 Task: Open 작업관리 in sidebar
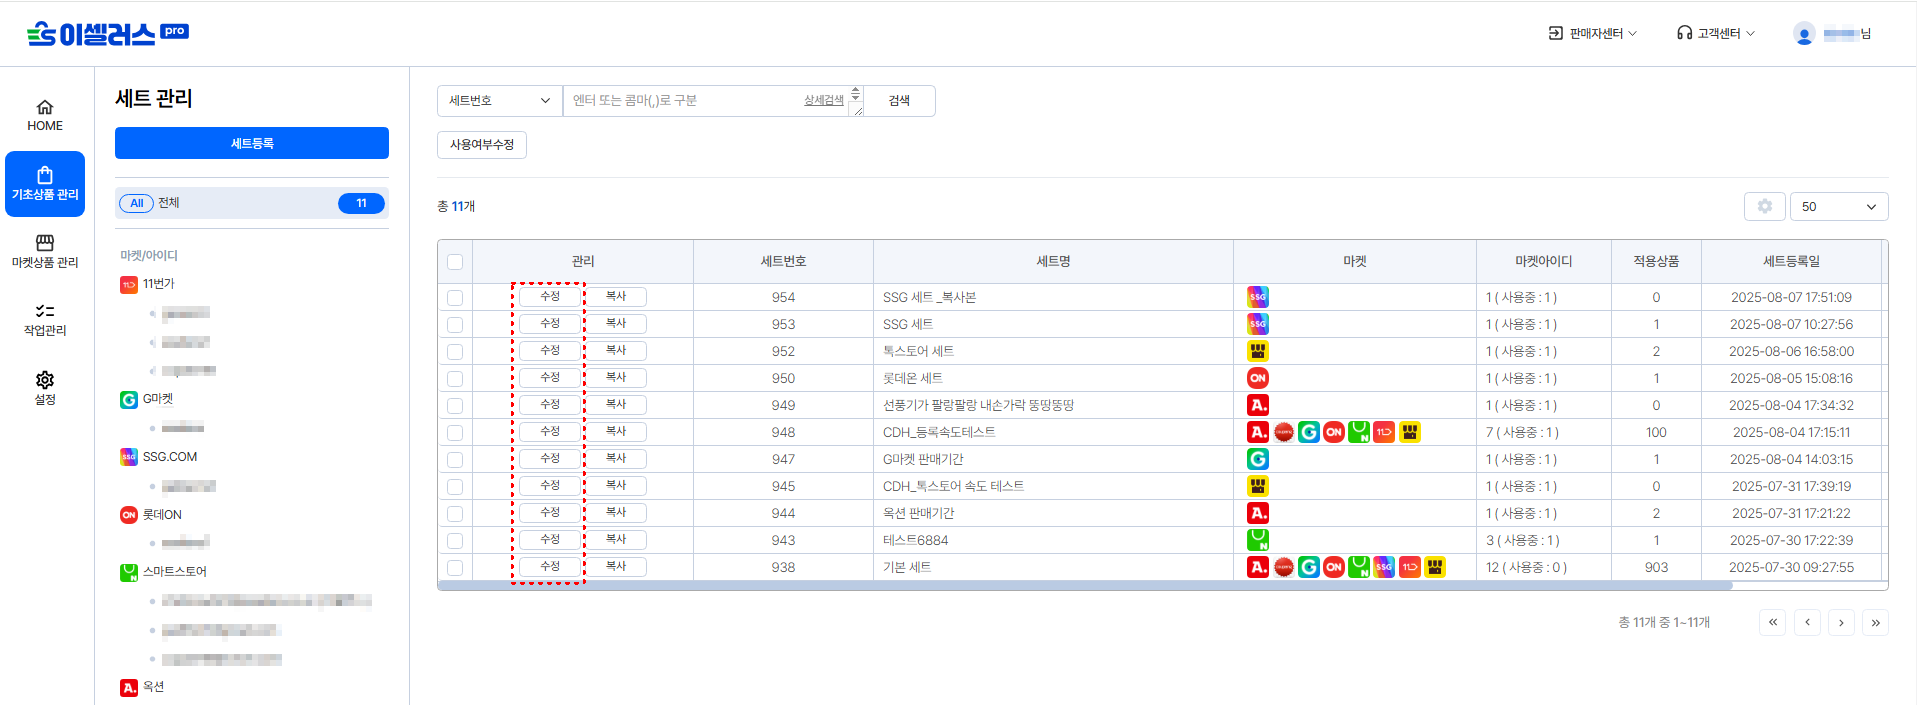coord(45,320)
